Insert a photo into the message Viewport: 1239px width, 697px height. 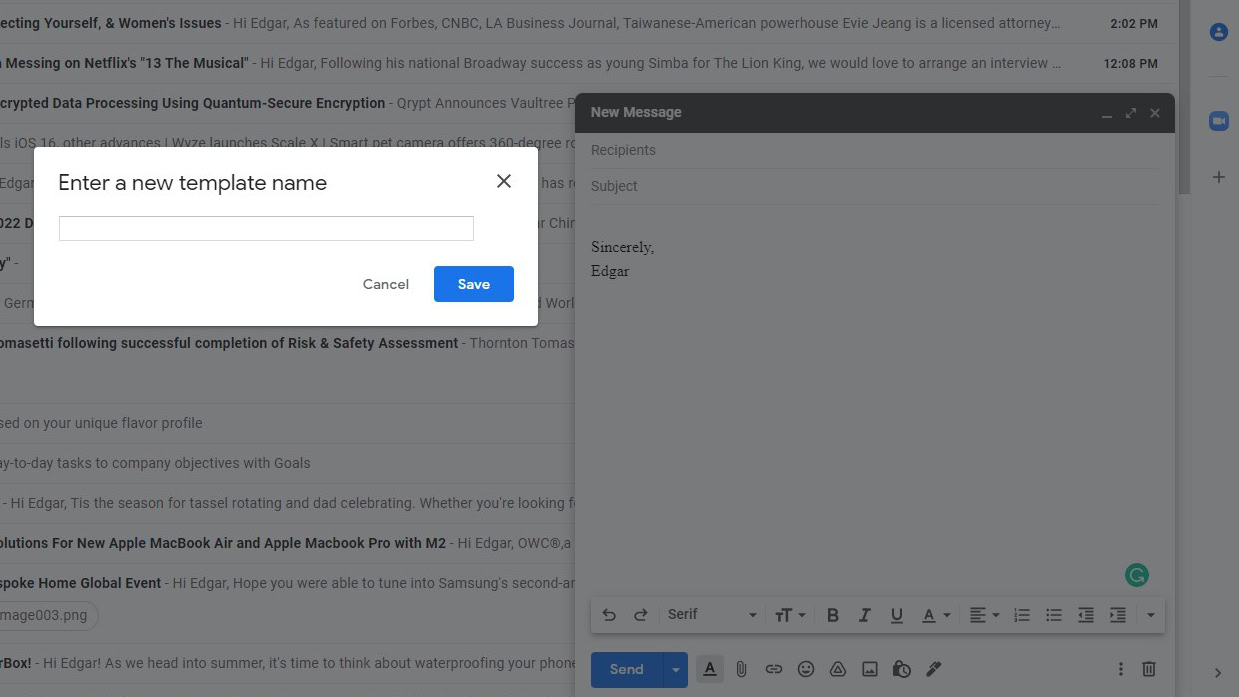click(869, 669)
